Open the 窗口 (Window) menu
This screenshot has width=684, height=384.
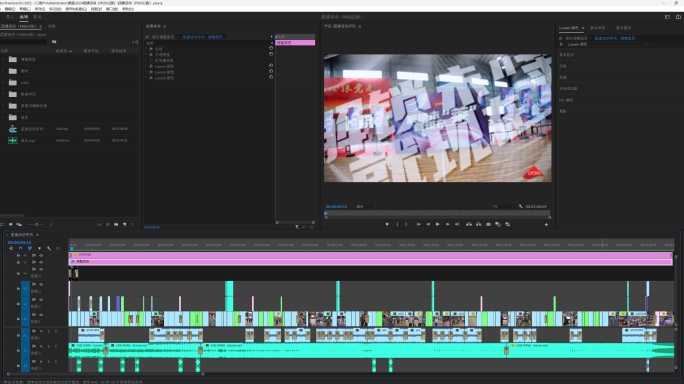112,9
